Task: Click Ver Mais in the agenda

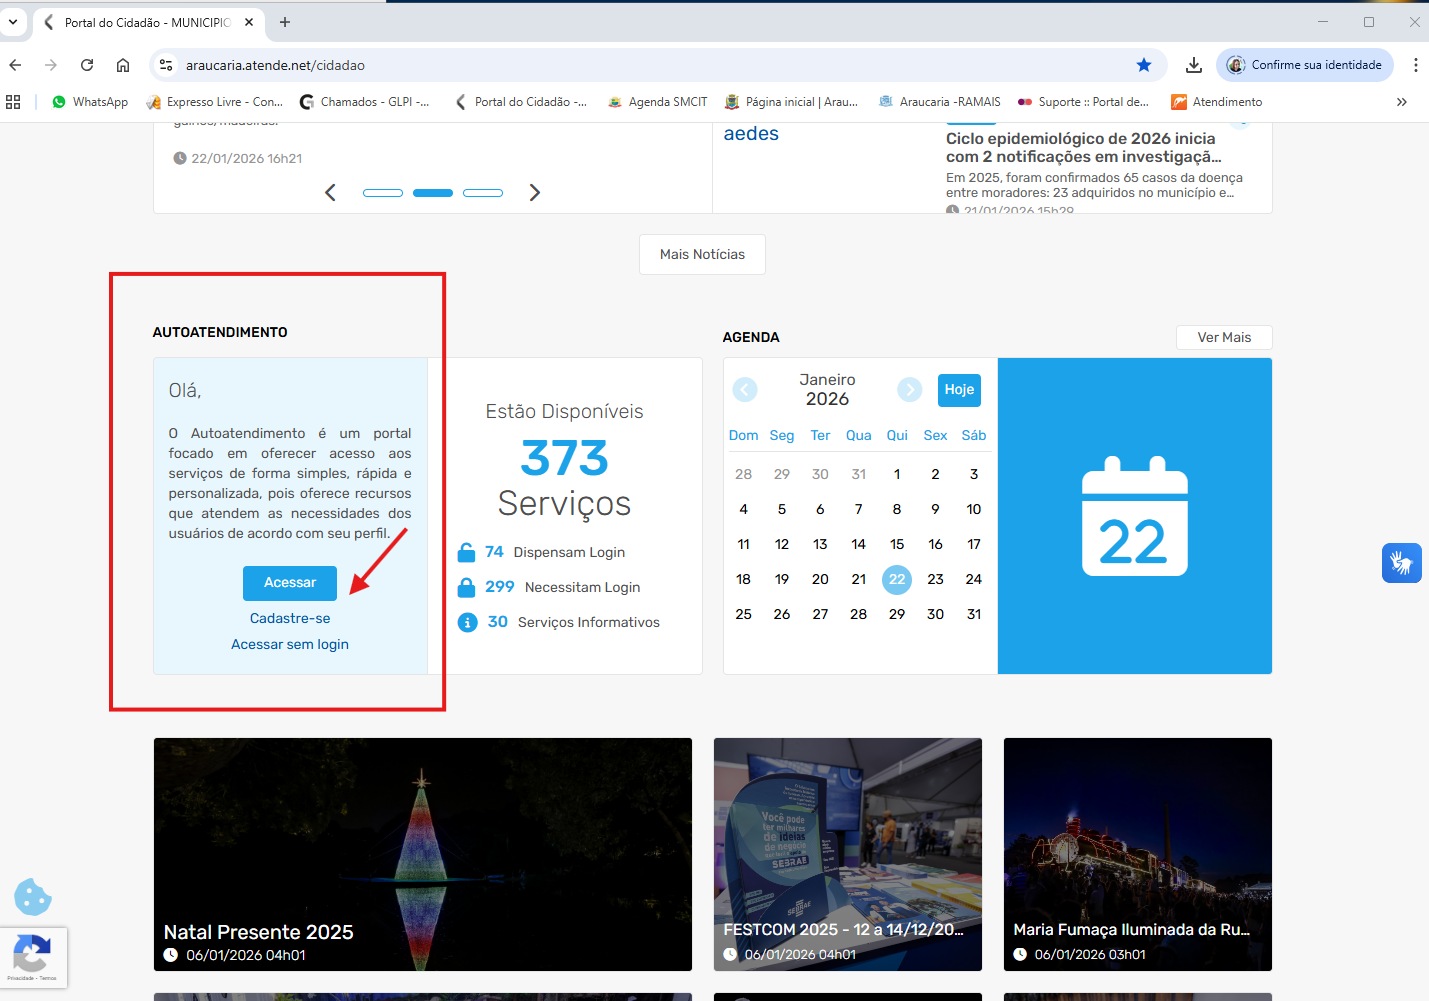Action: click(1224, 337)
